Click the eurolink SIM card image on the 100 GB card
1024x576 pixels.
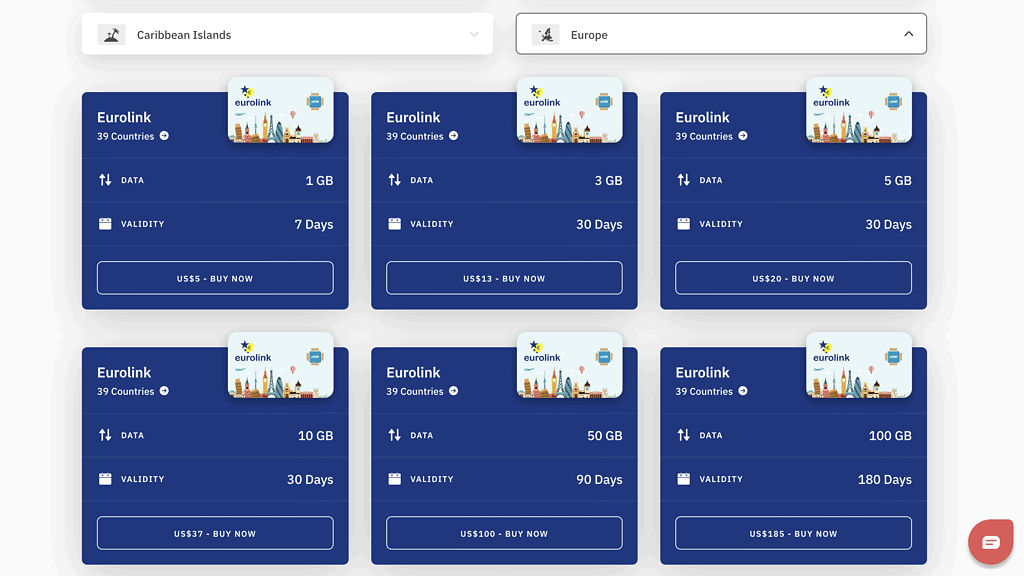(x=859, y=366)
